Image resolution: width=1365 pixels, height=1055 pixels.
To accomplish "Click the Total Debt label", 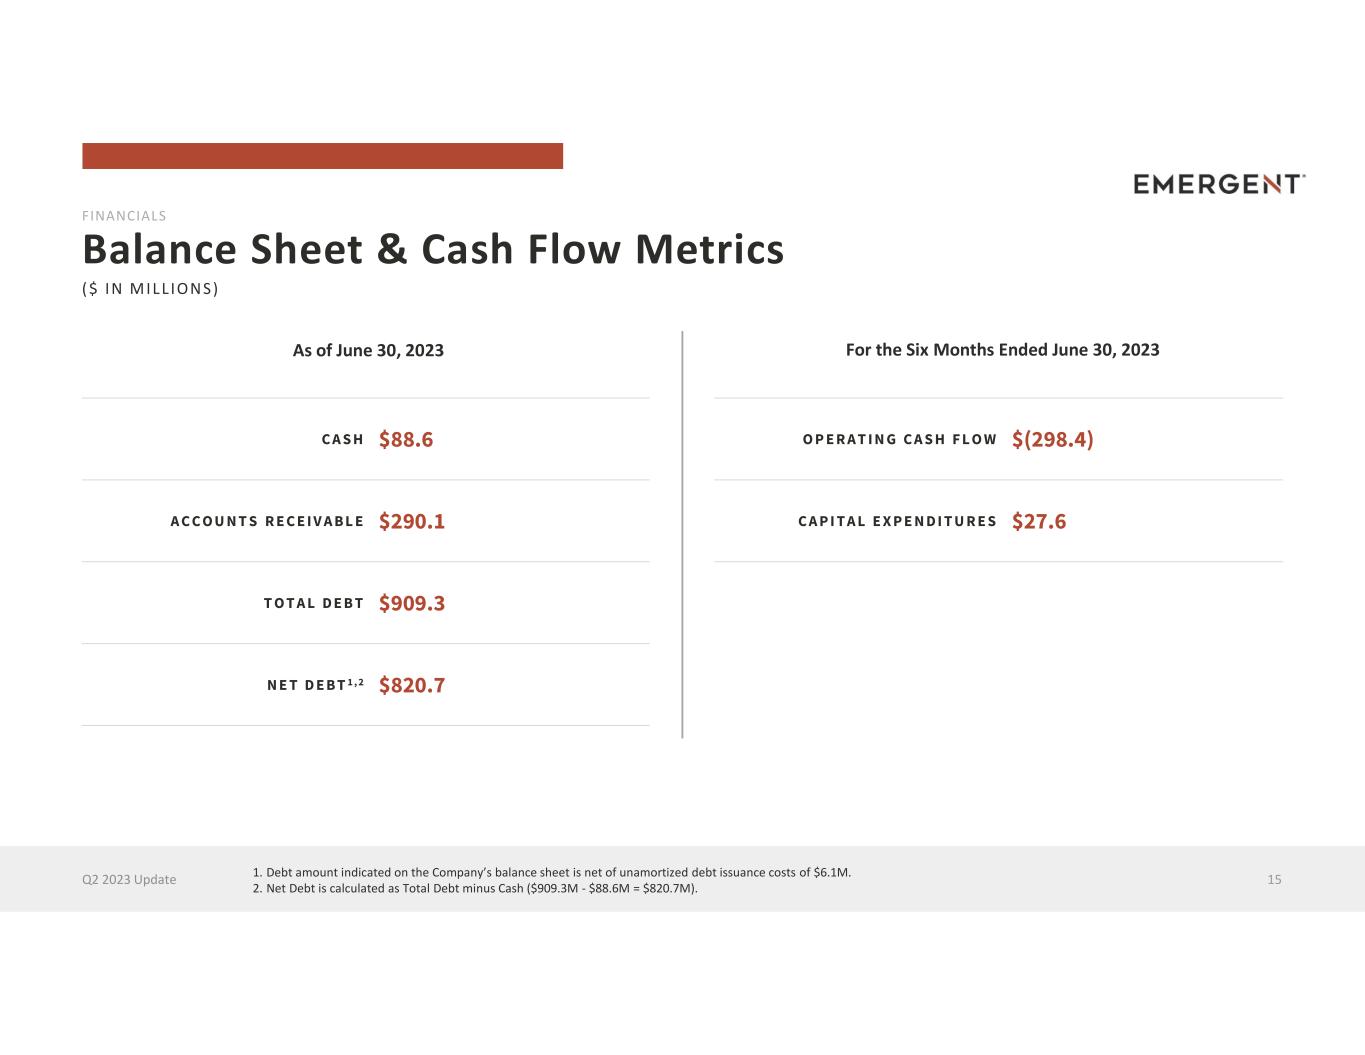I will pyautogui.click(x=314, y=603).
